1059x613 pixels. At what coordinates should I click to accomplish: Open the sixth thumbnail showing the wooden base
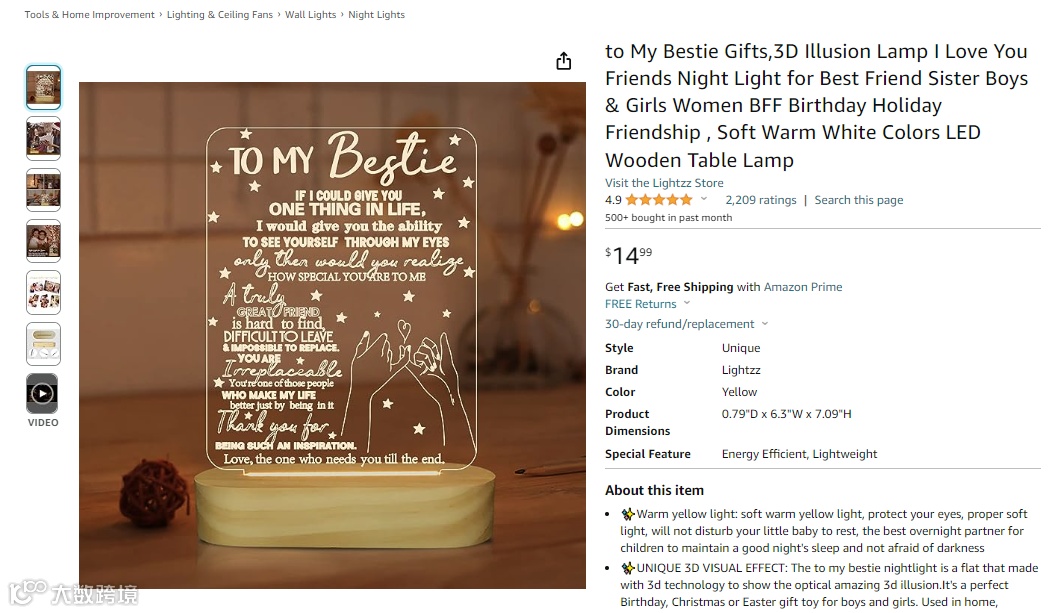pyautogui.click(x=43, y=343)
